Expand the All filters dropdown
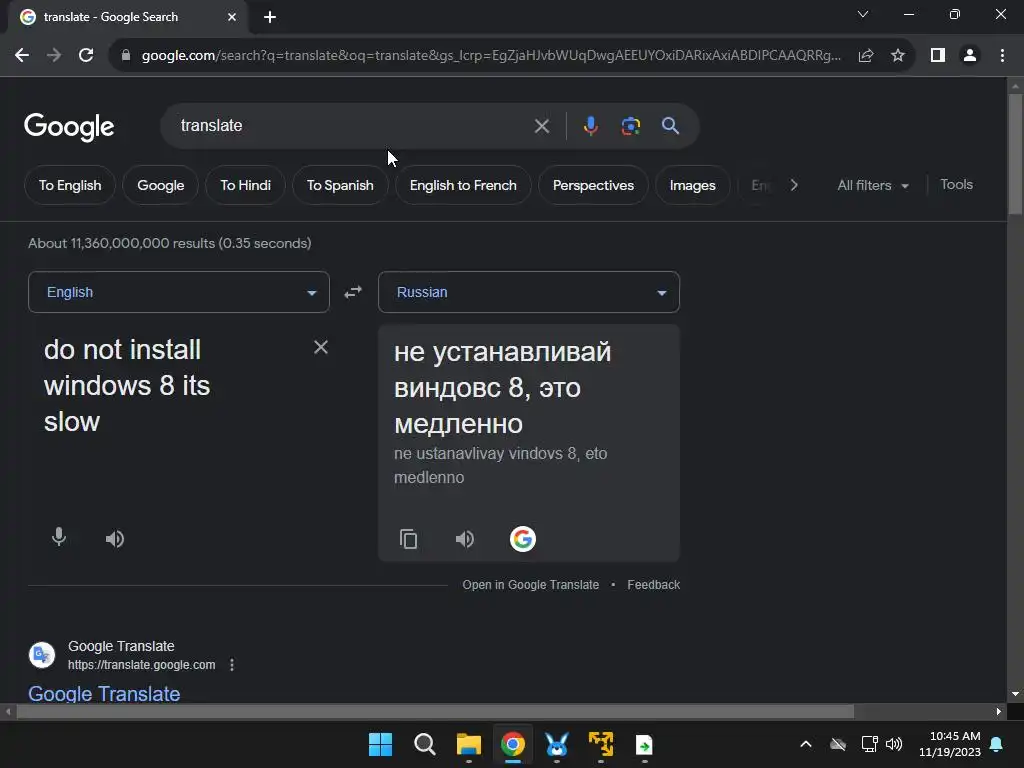The height and width of the screenshot is (768, 1024). point(873,185)
